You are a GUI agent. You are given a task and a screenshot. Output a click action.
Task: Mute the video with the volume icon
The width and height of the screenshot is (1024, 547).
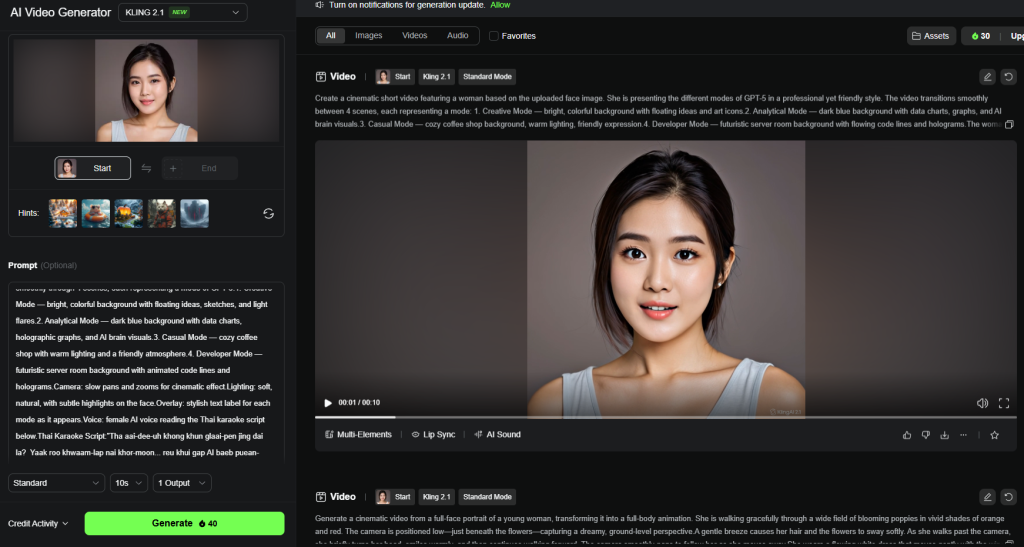click(982, 403)
